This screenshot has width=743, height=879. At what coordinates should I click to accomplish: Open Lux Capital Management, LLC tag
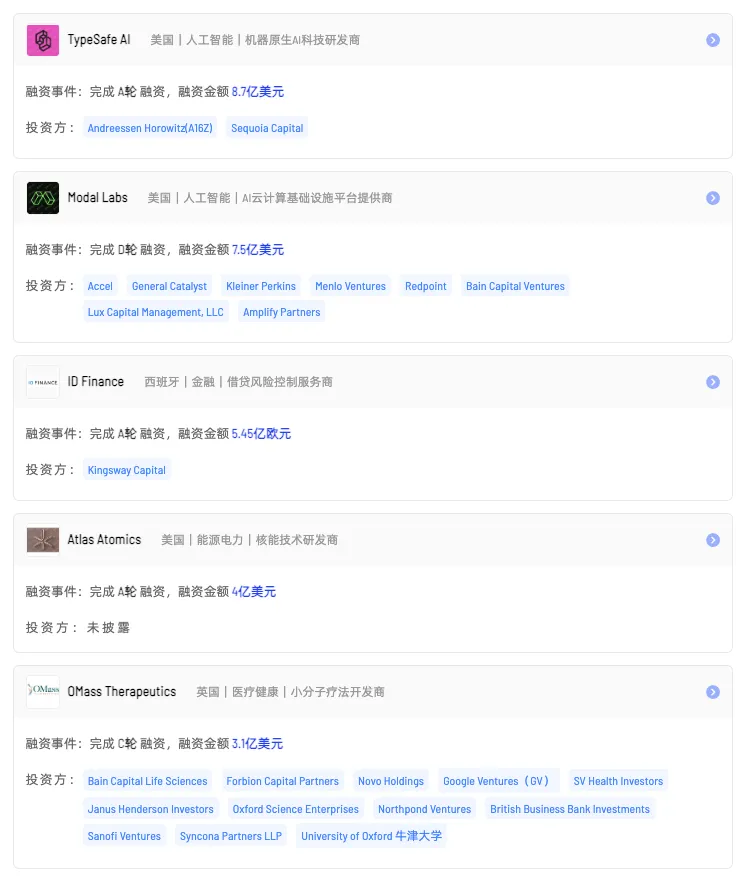(x=155, y=312)
